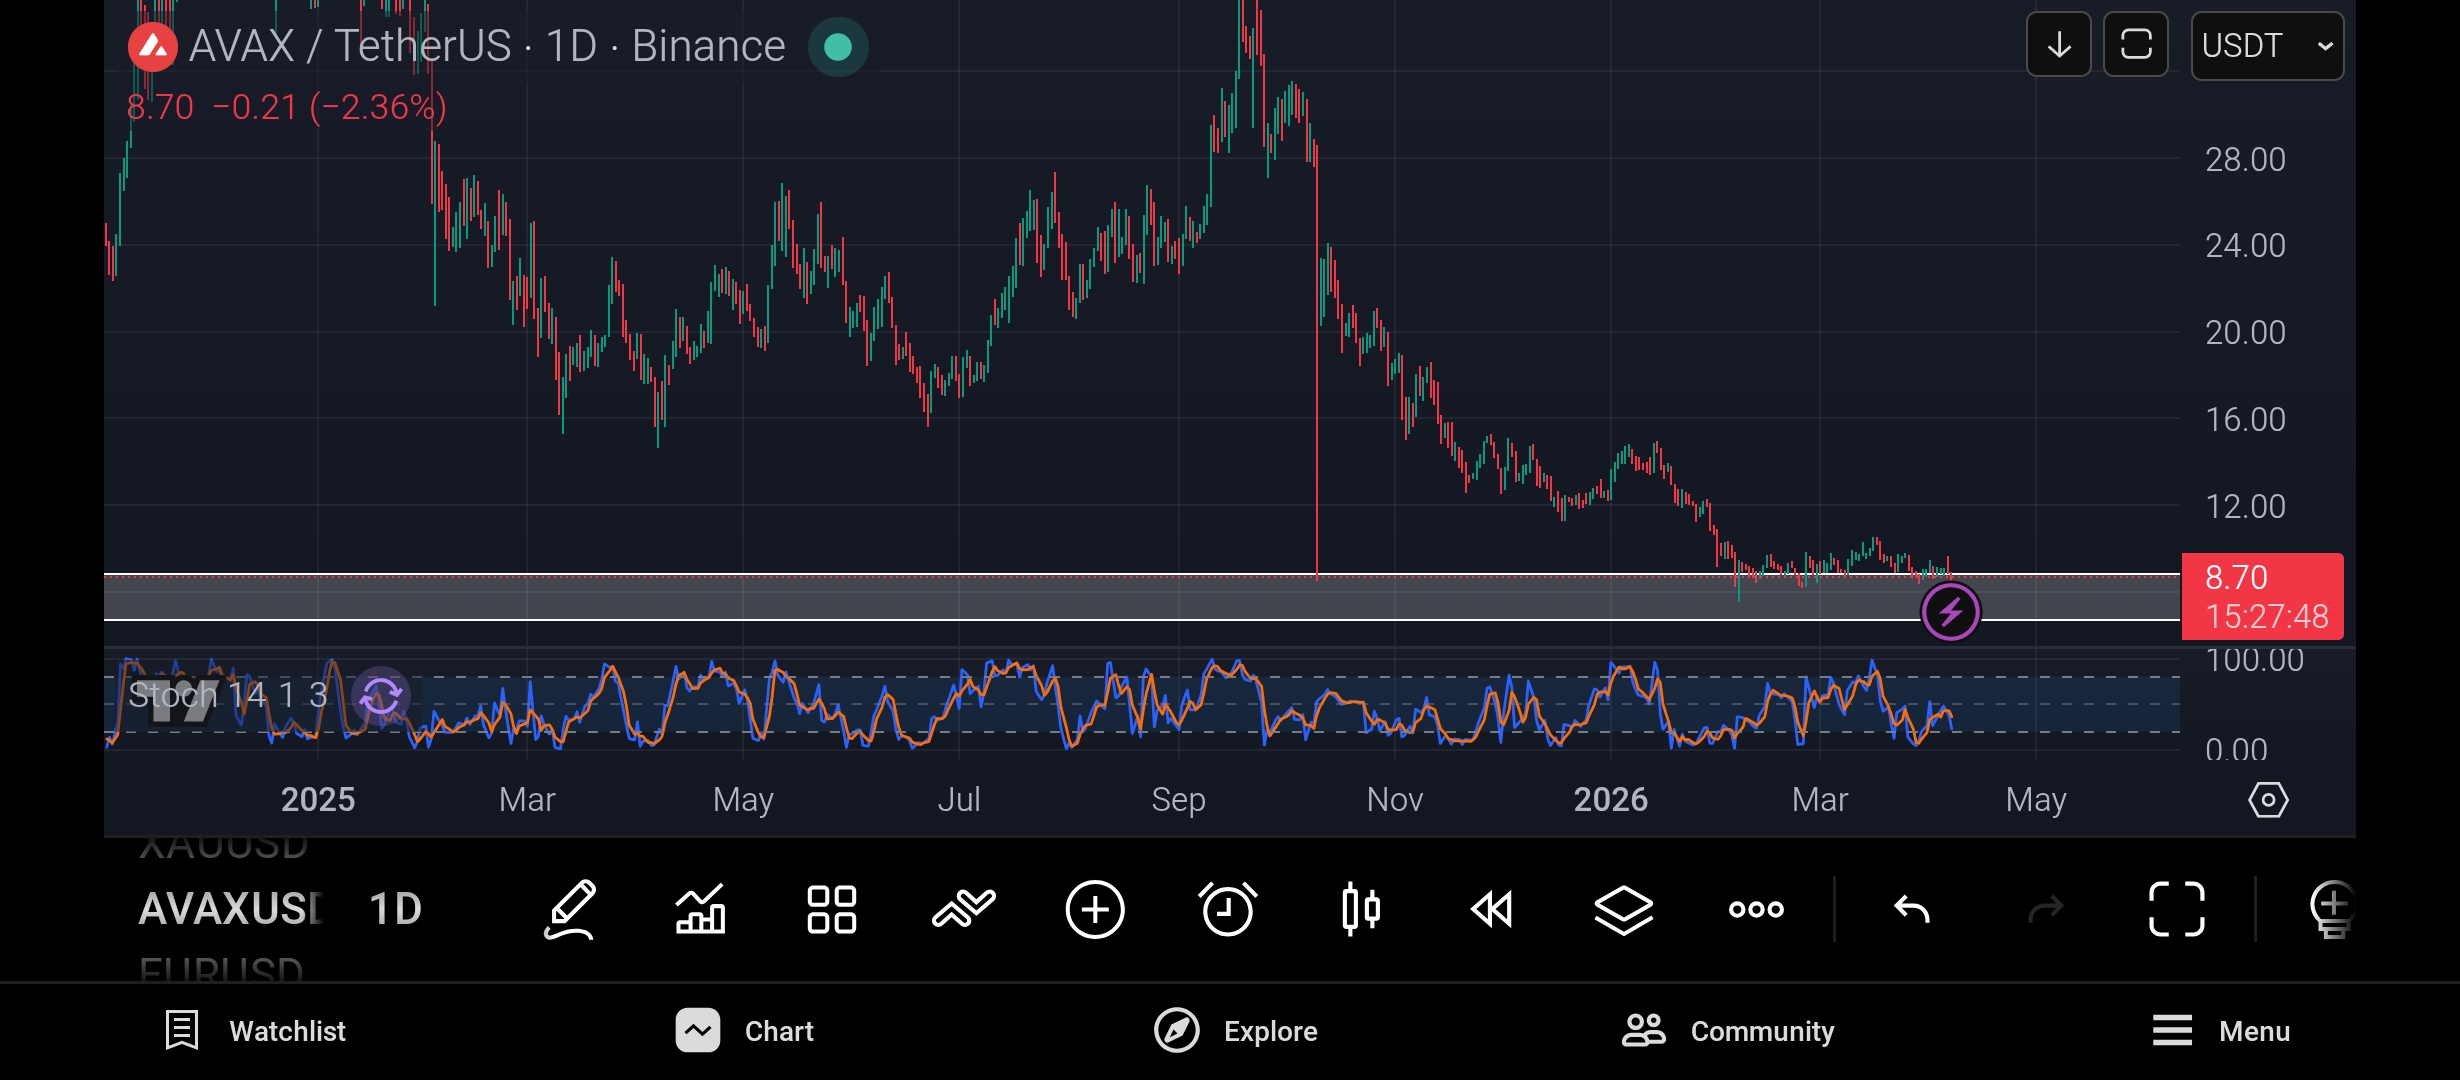
Task: Open chart settings via the hexagon gear icon
Action: coord(2268,800)
